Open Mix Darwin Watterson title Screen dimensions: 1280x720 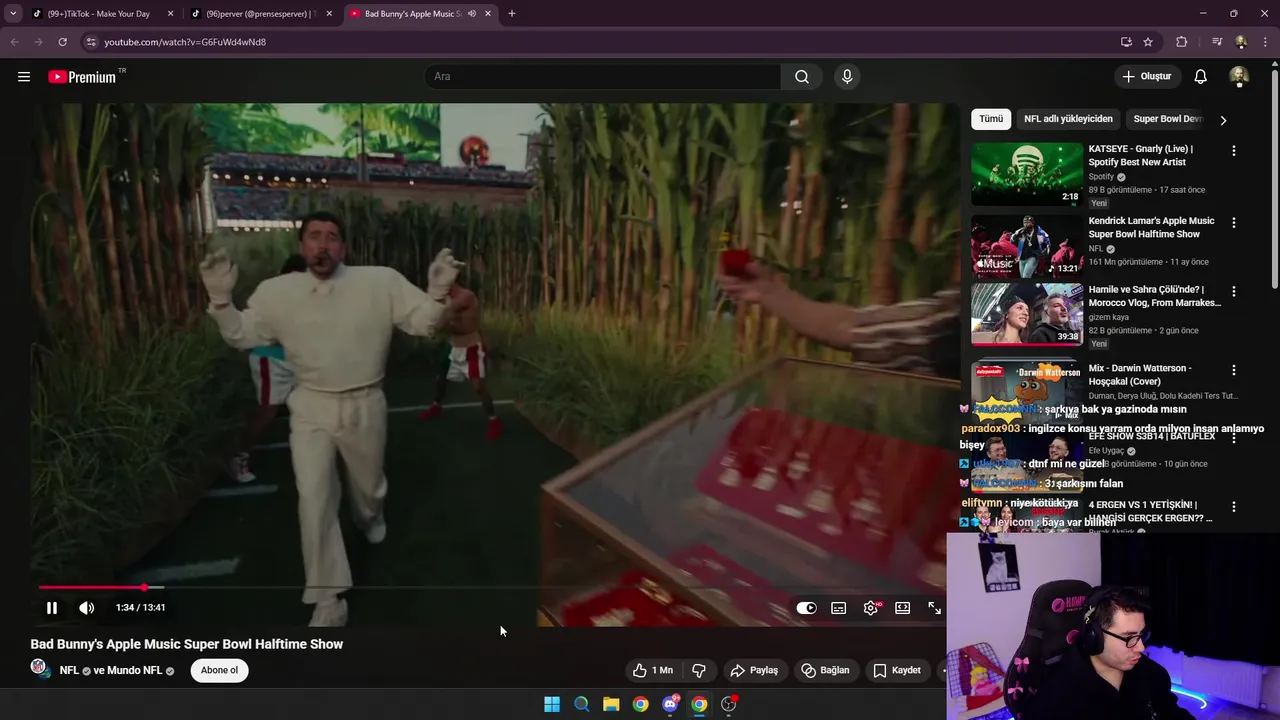tap(1140, 374)
